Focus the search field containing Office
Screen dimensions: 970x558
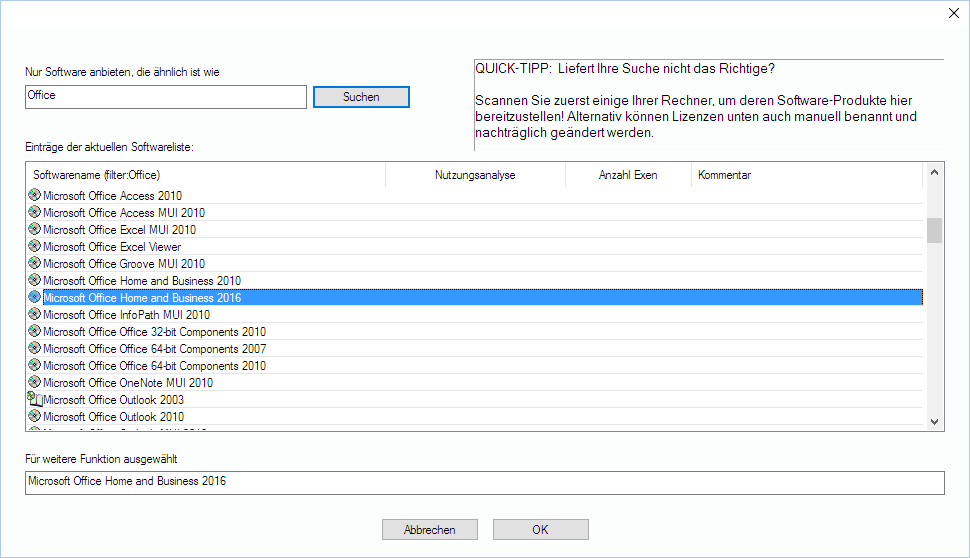pos(166,97)
